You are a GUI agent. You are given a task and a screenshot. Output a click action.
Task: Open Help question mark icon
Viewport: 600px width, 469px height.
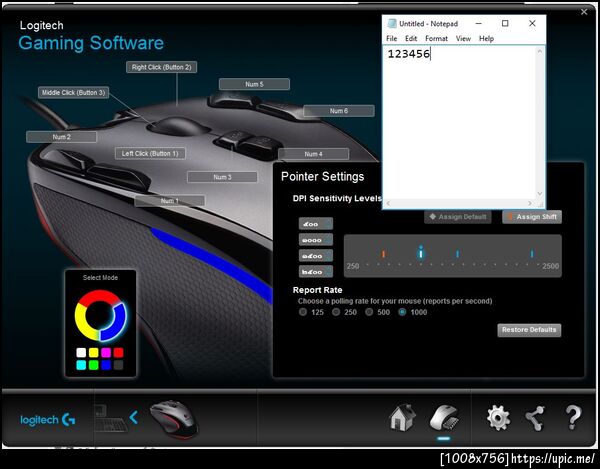coord(573,417)
